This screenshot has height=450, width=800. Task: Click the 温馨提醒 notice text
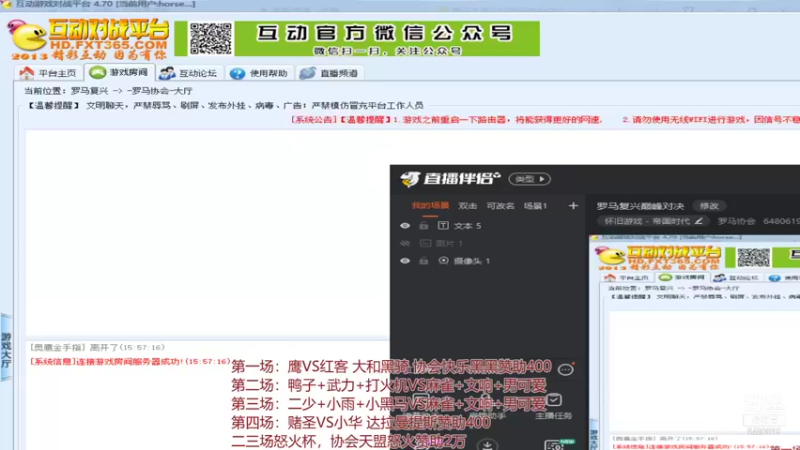coord(224,106)
